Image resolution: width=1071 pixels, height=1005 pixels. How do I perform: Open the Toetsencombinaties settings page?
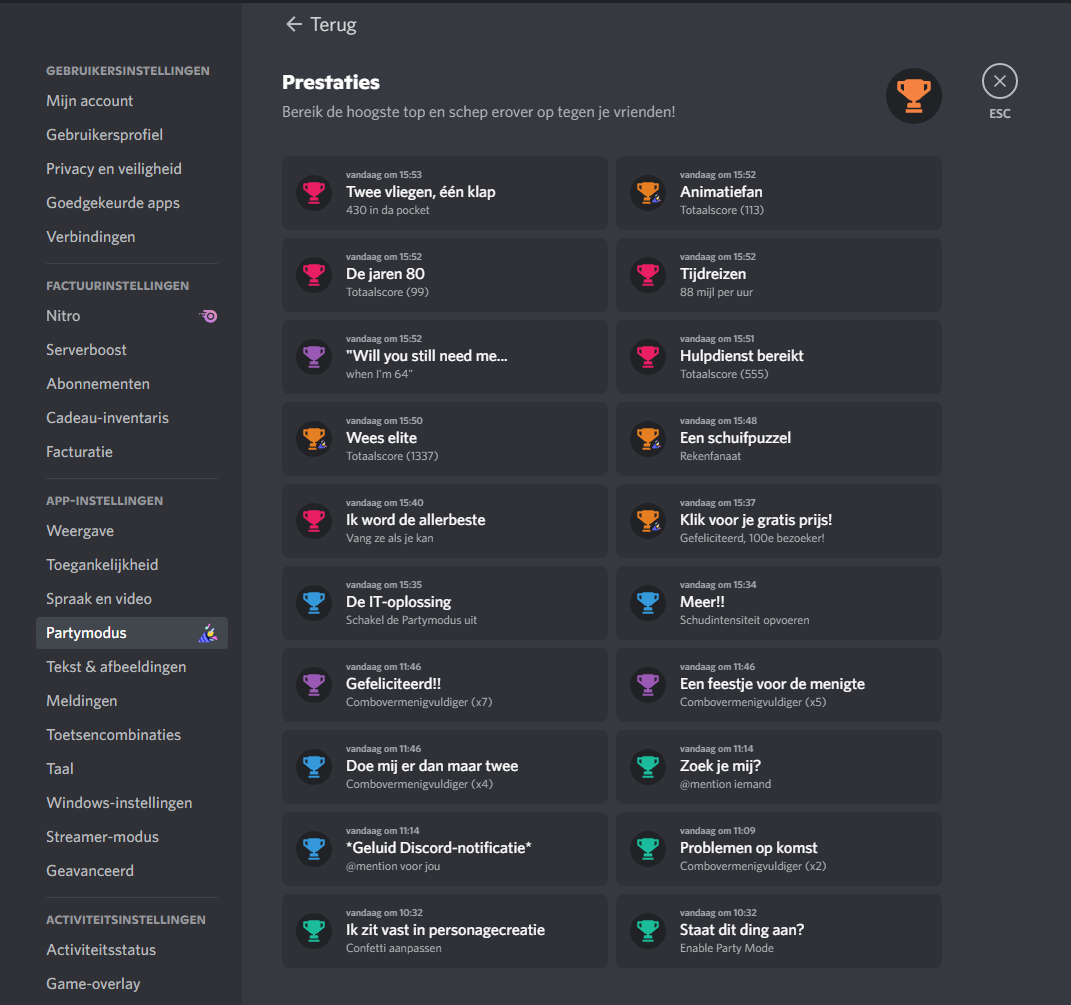(113, 735)
